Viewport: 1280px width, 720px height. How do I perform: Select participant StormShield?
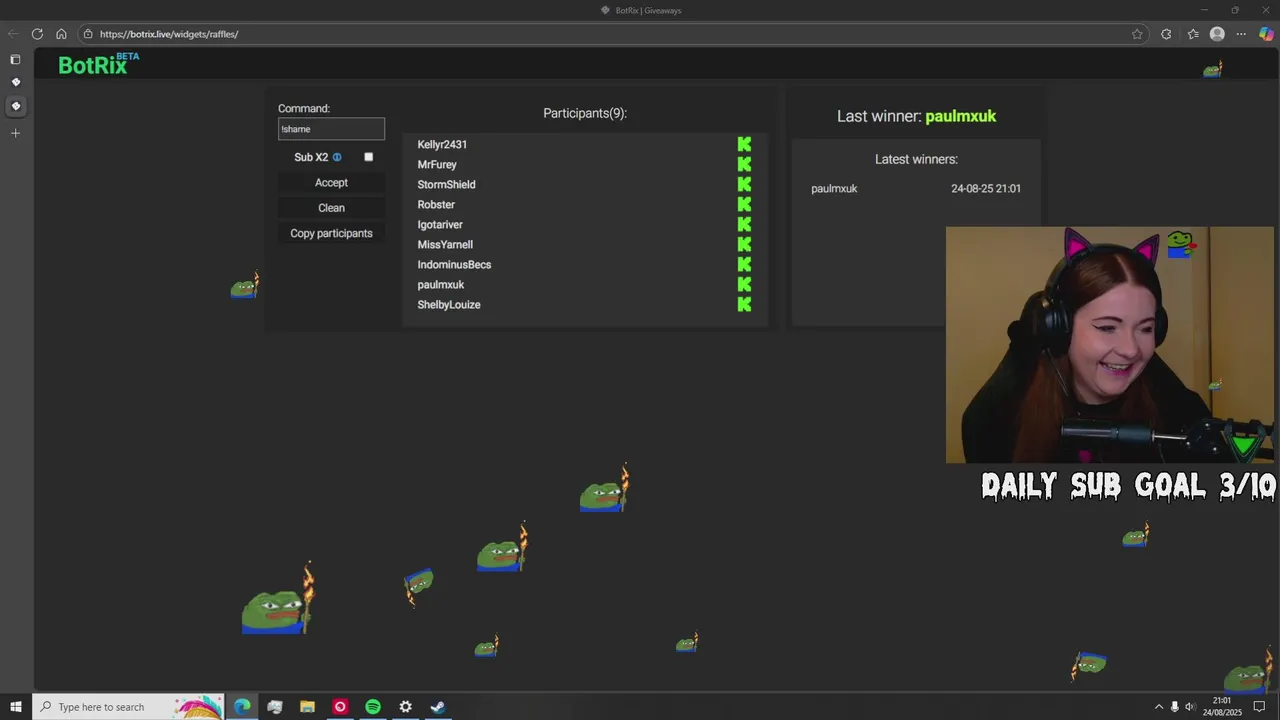[x=446, y=184]
